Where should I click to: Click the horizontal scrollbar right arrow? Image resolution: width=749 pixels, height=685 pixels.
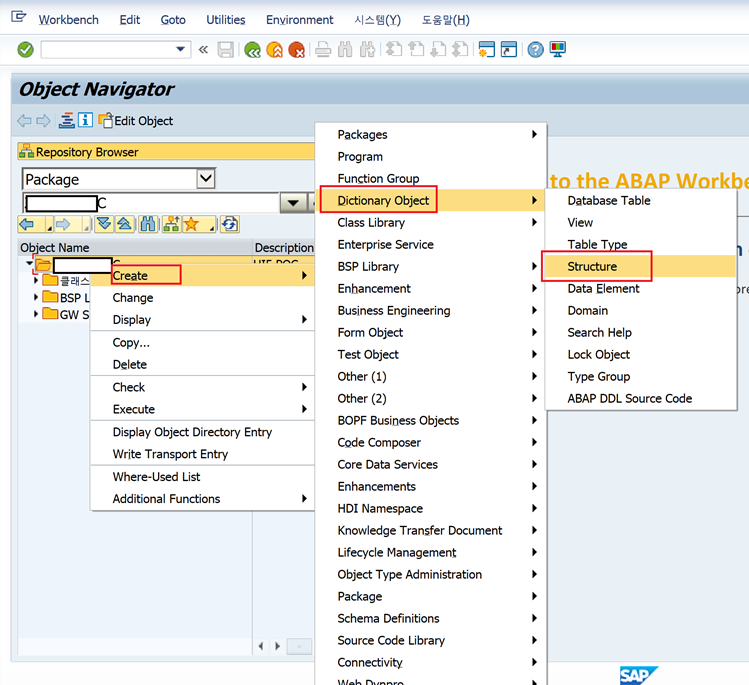[278, 646]
